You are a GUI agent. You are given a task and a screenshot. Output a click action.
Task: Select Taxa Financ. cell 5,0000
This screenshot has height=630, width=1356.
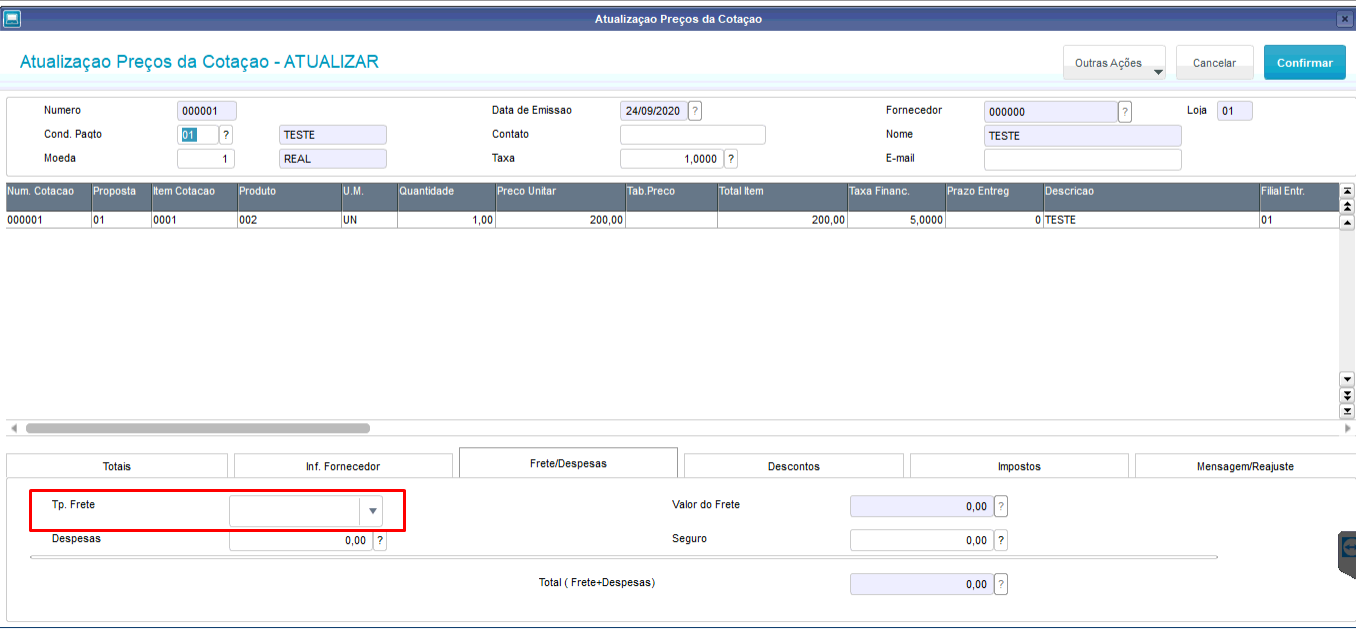pyautogui.click(x=895, y=220)
